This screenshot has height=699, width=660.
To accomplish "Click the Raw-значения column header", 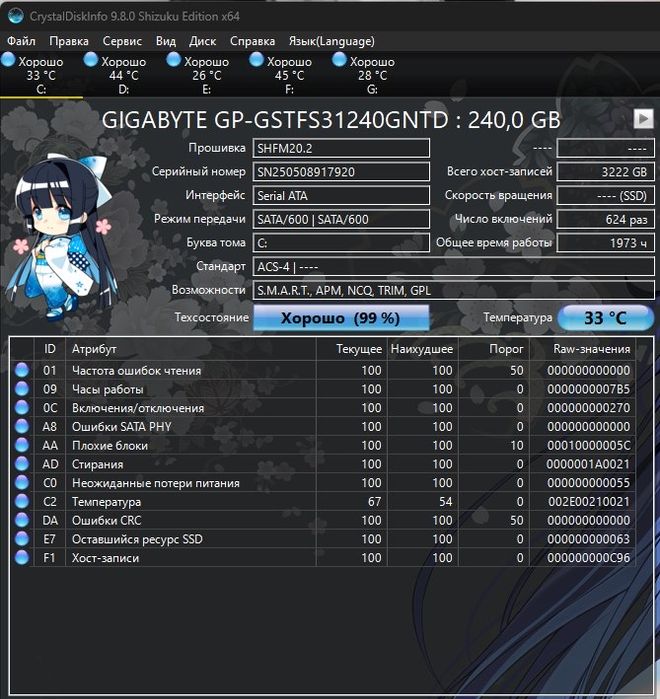I will point(582,349).
